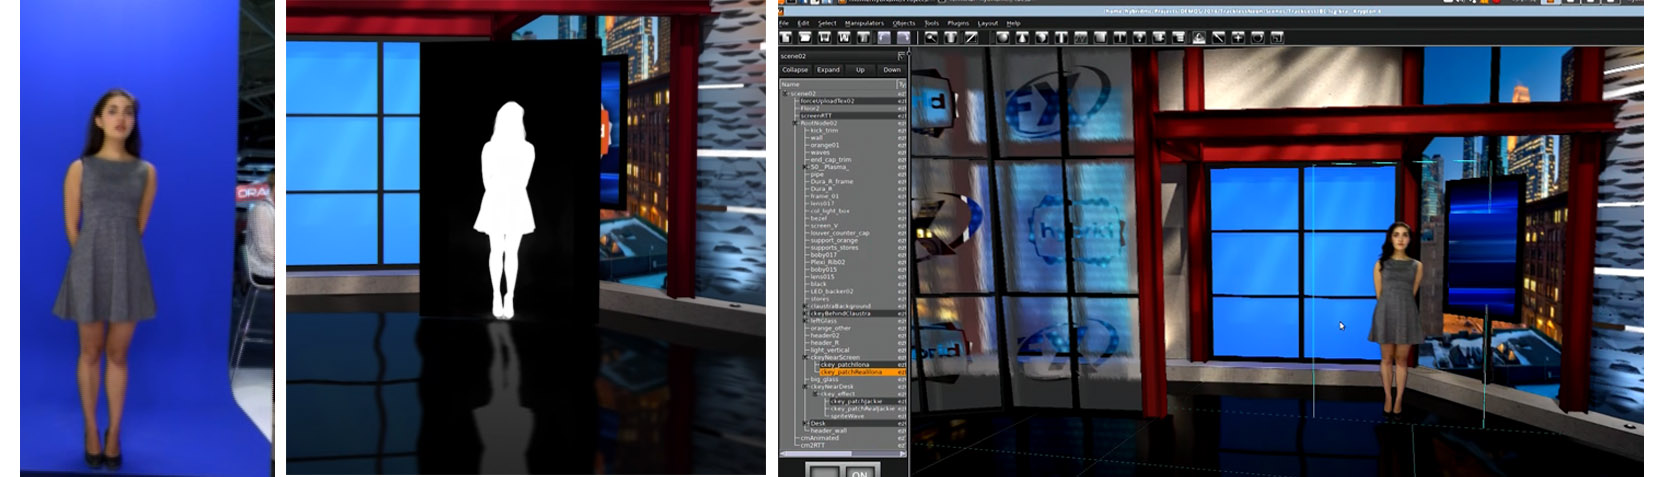1654x477 pixels.
Task: Toggle the ckeyNearDesk node expander
Action: [805, 387]
